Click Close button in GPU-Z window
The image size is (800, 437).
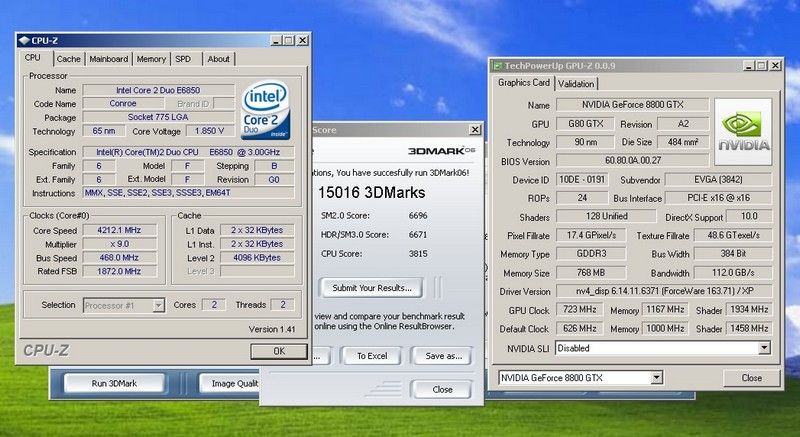(x=752, y=378)
